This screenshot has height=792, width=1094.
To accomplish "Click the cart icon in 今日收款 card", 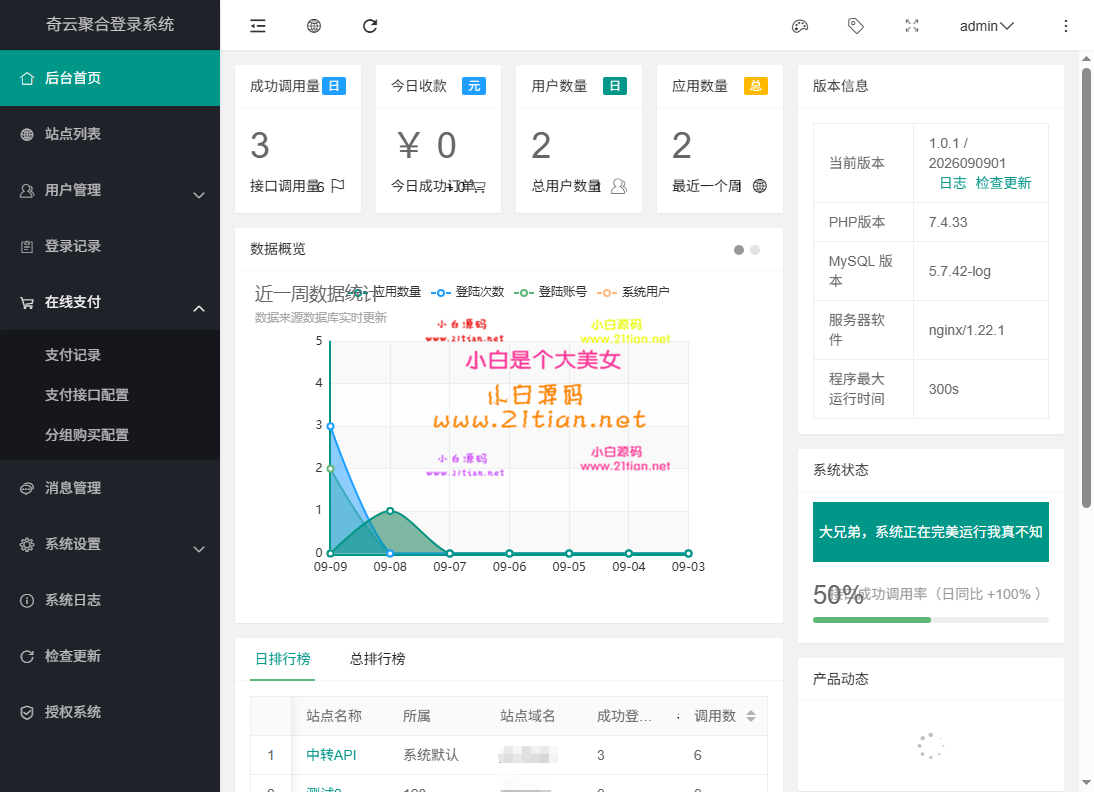I will (479, 186).
